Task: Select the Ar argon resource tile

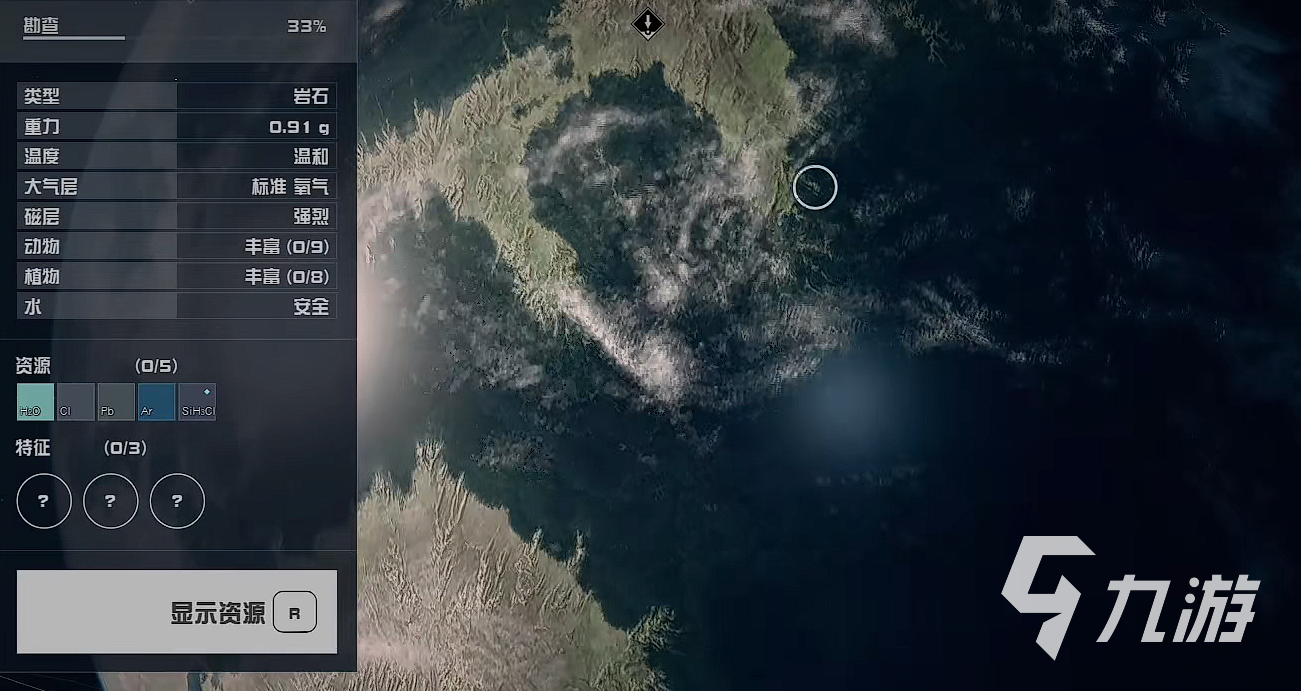Action: click(x=157, y=402)
